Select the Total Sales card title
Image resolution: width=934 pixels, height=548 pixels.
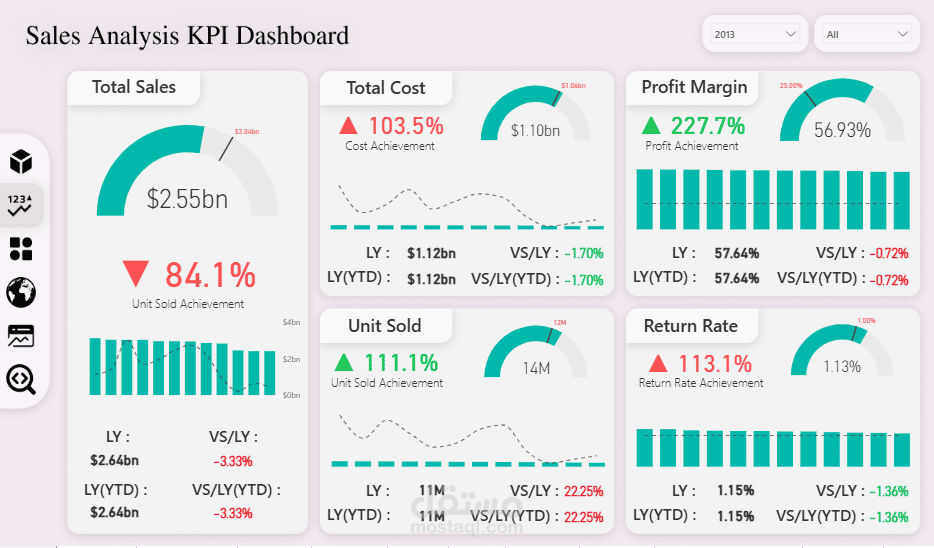point(133,87)
